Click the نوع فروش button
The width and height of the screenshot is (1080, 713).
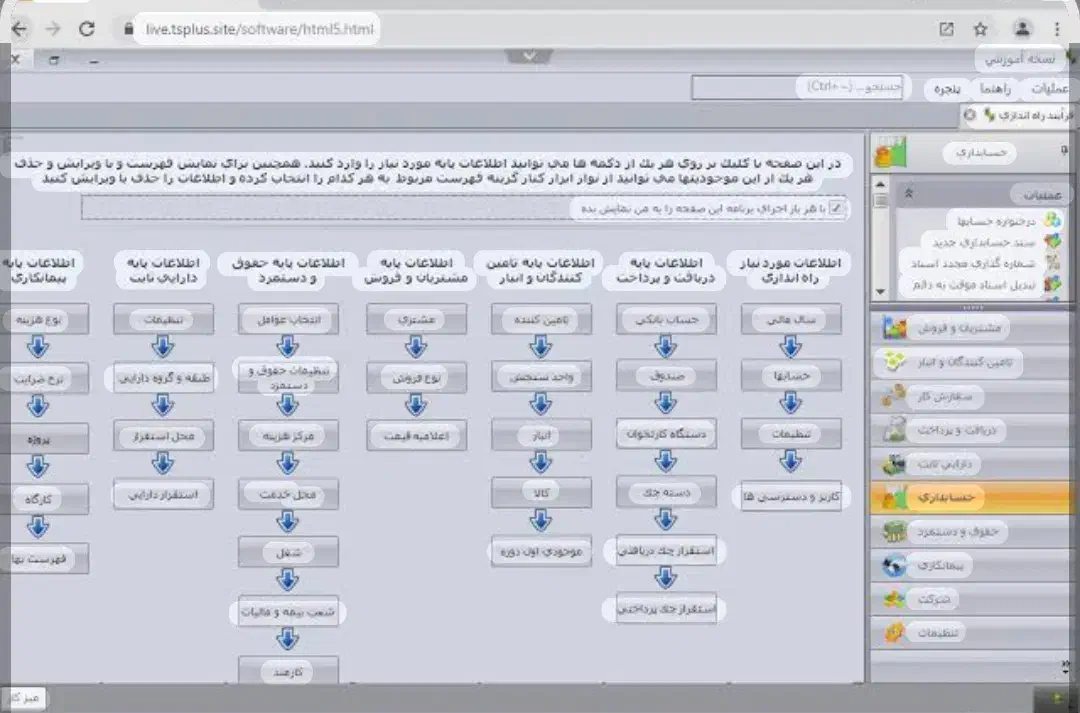[x=417, y=378]
